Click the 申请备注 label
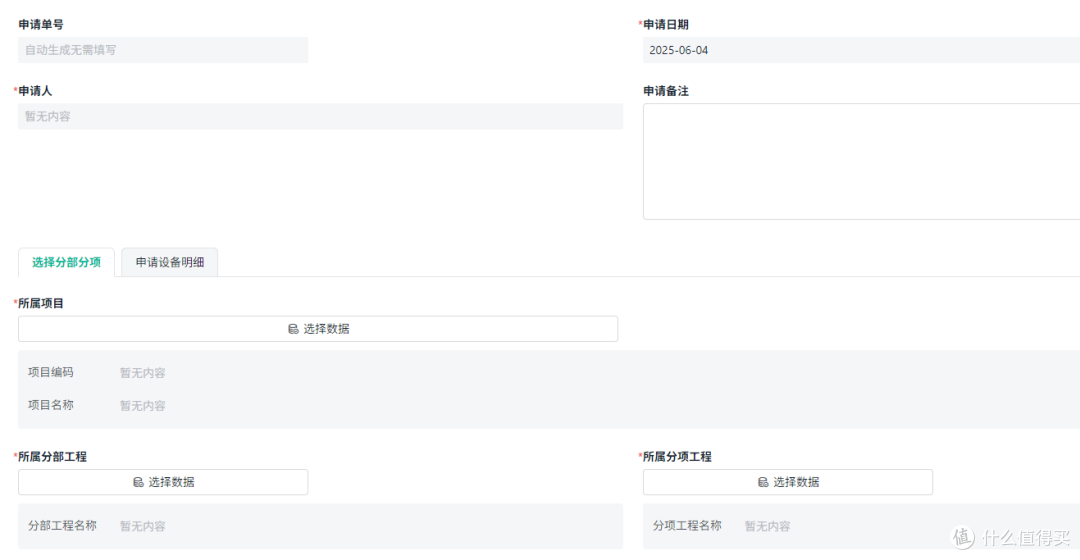 point(665,91)
